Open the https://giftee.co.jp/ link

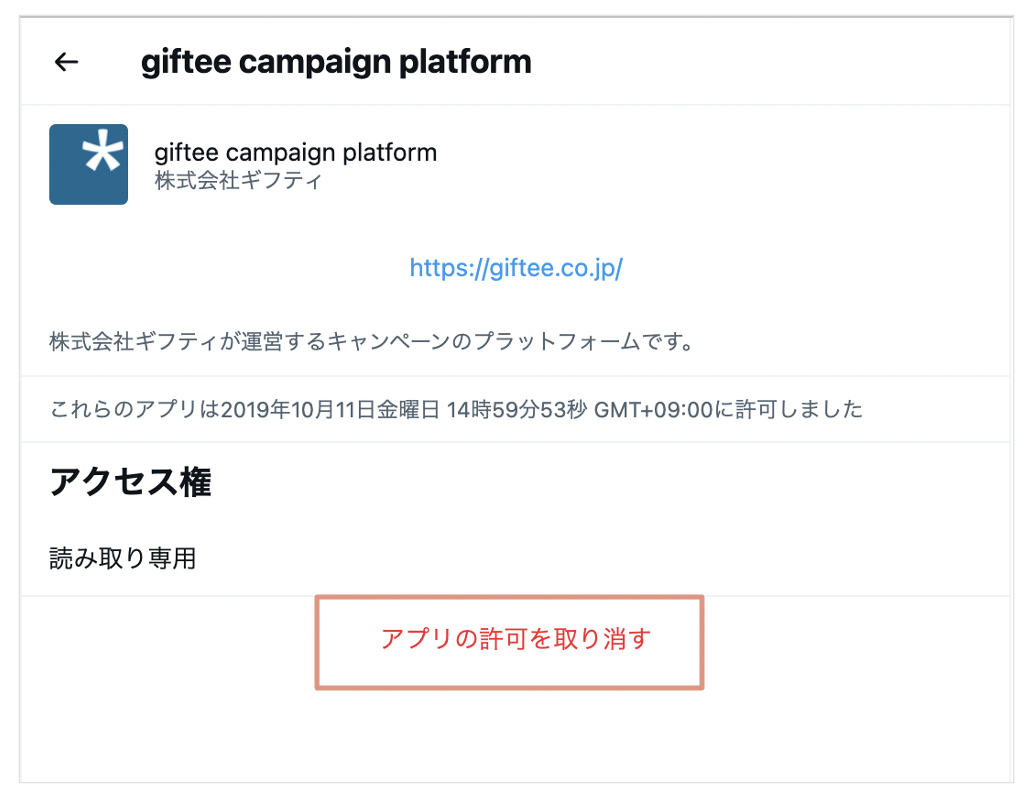click(516, 268)
